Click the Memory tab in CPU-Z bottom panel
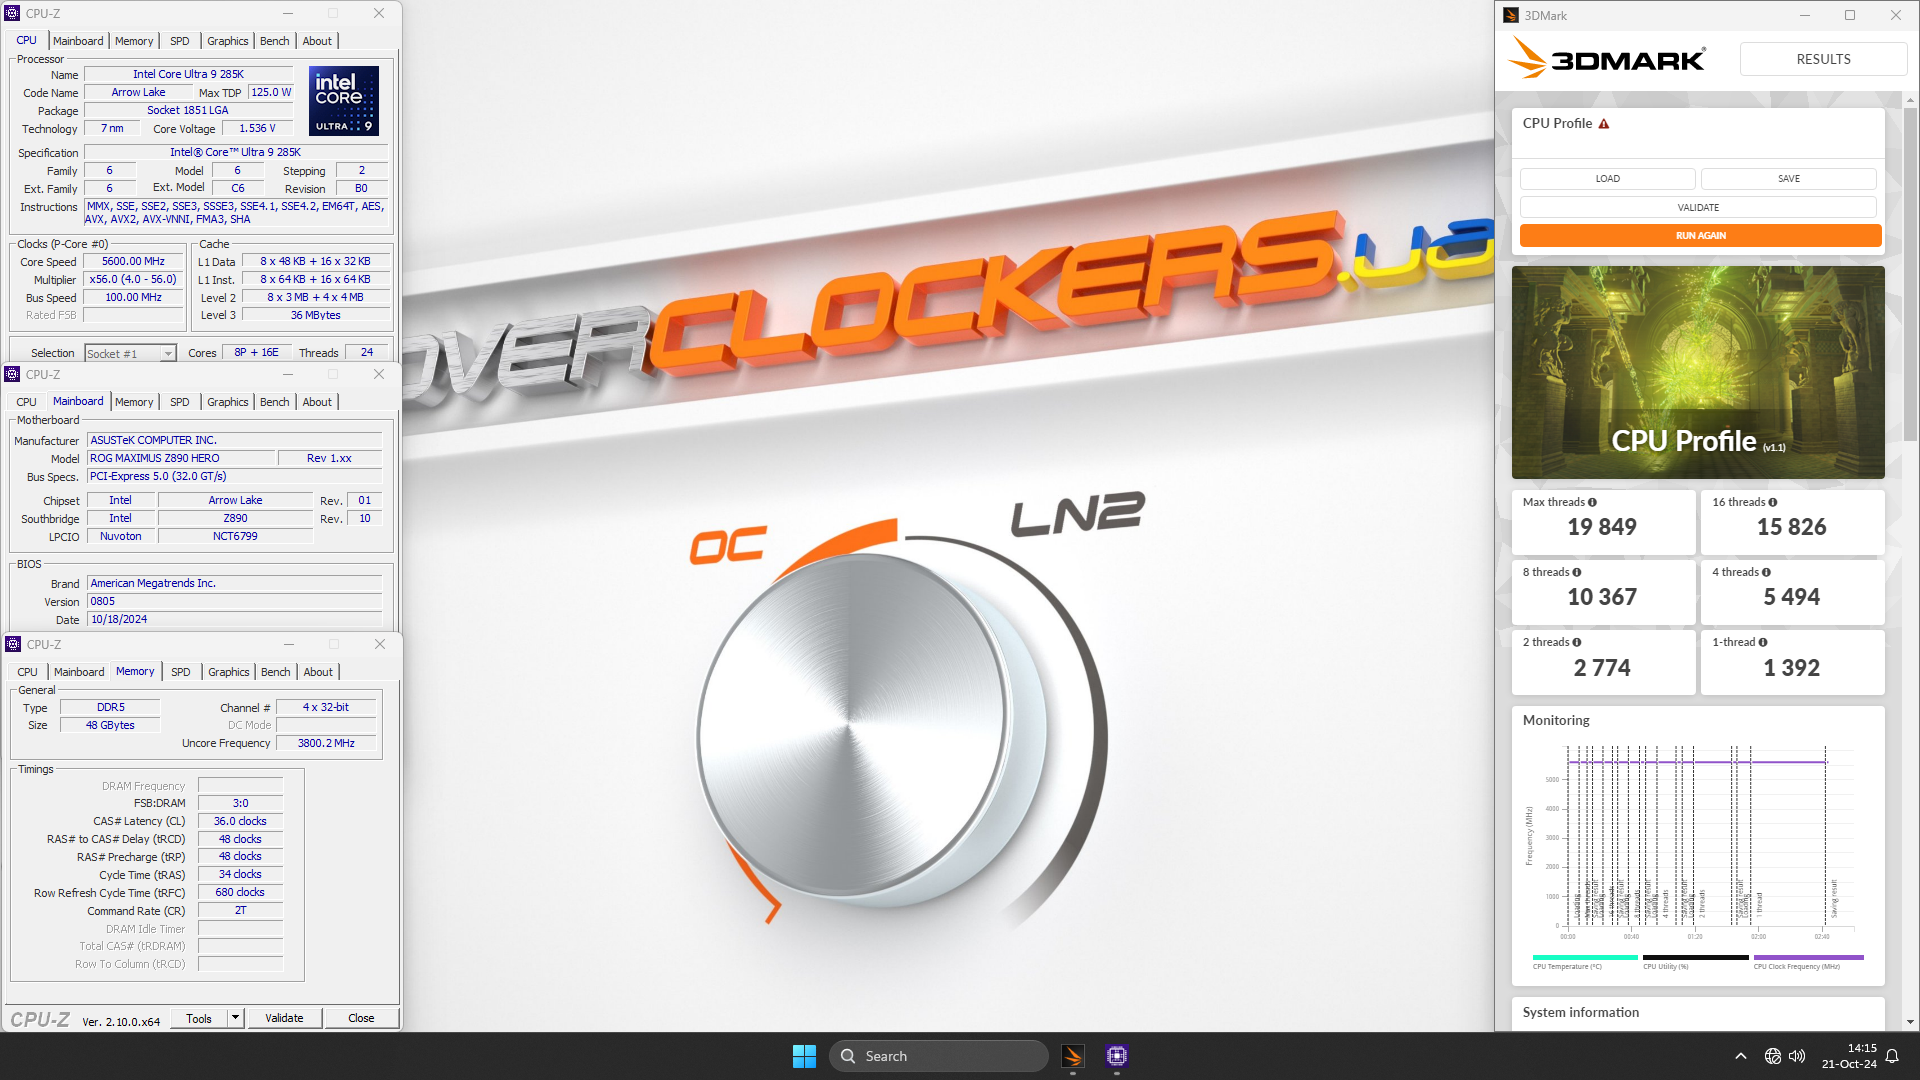This screenshot has width=1920, height=1080. (x=135, y=671)
